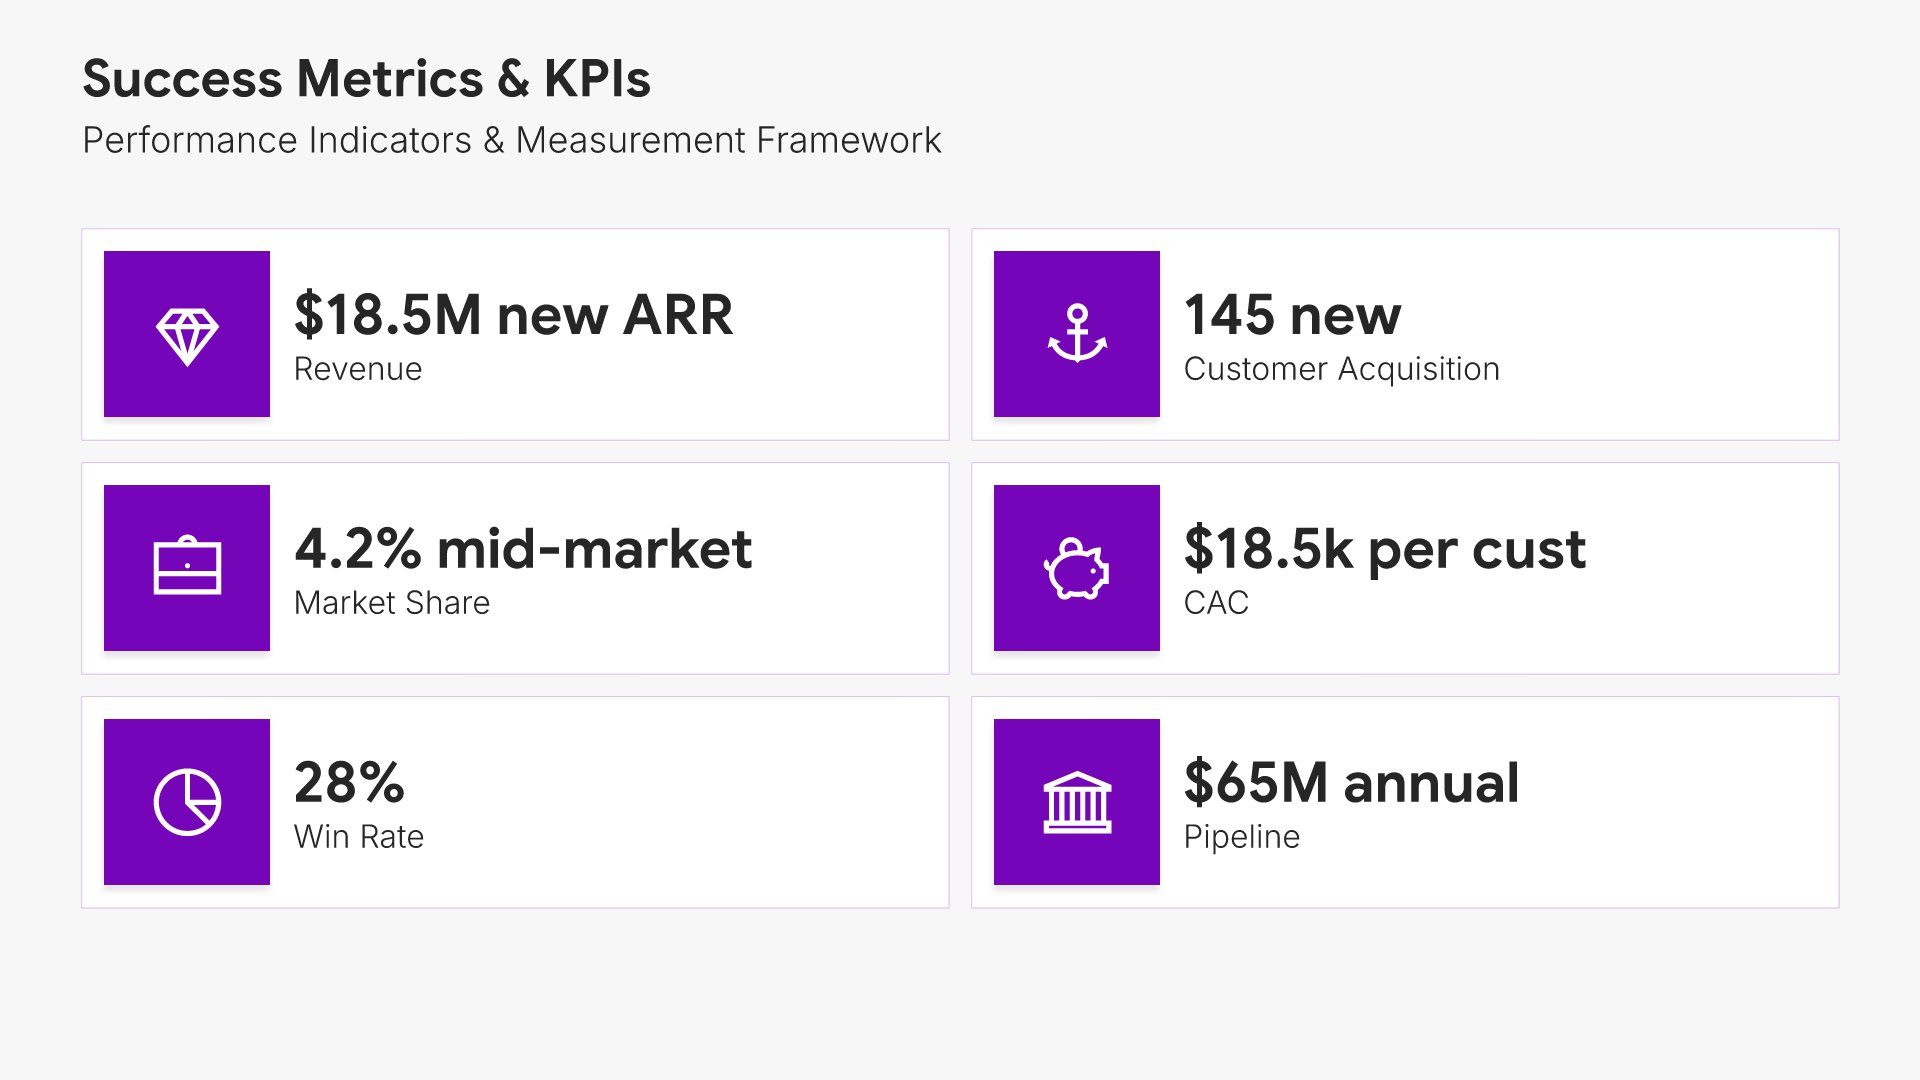1920x1080 pixels.
Task: Click the anchor icon for Customer Acquisition
Action: point(1077,334)
